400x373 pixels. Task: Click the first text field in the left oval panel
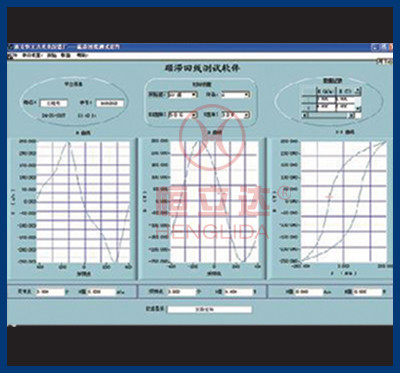click(54, 103)
